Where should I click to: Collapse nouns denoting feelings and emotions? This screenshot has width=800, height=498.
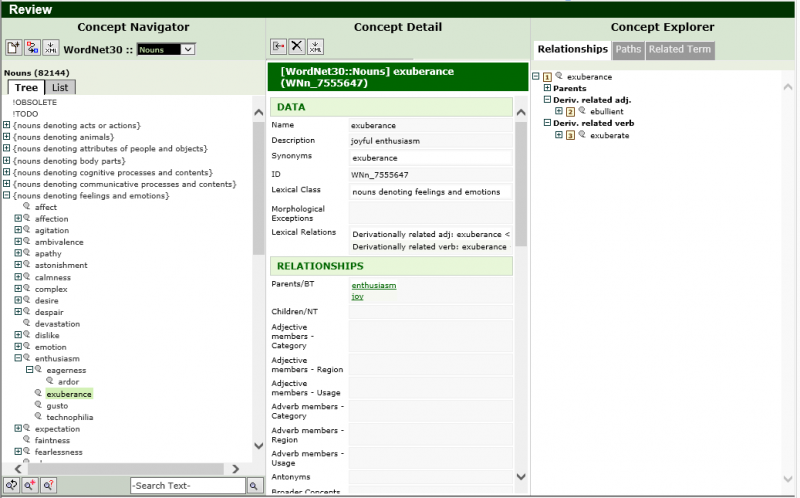tap(7, 195)
